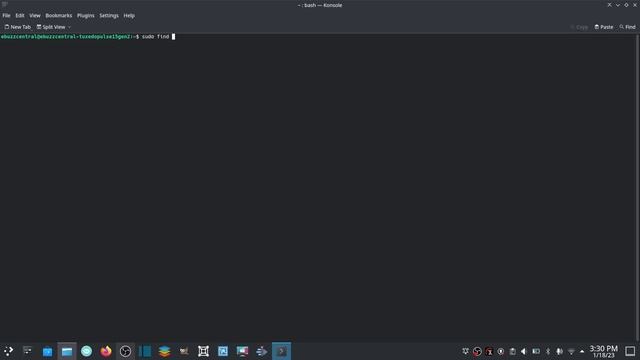This screenshot has height=360, width=640.
Task: Click the Copy toolbar button
Action: tap(579, 27)
